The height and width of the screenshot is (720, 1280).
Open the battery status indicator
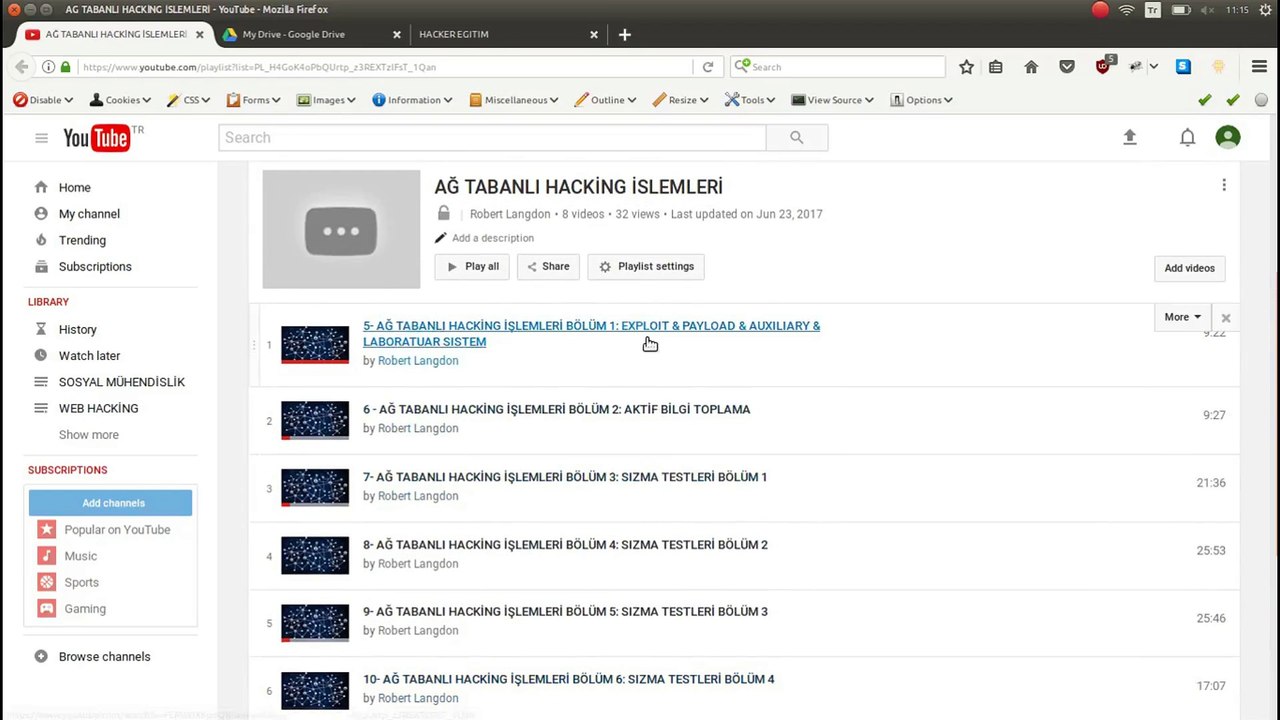[1180, 10]
